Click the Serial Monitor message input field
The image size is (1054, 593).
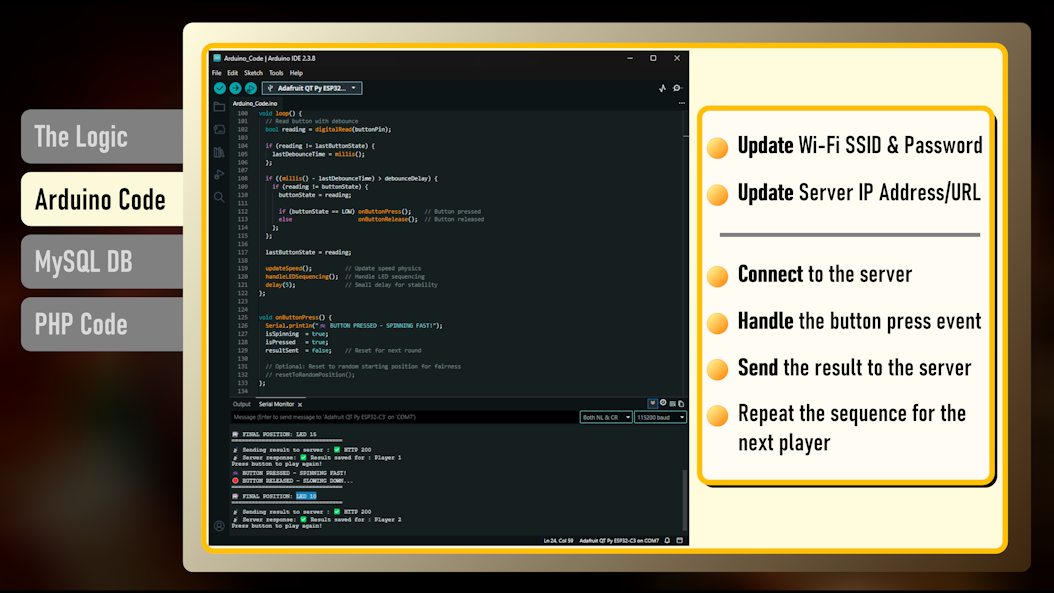pyautogui.click(x=403, y=418)
